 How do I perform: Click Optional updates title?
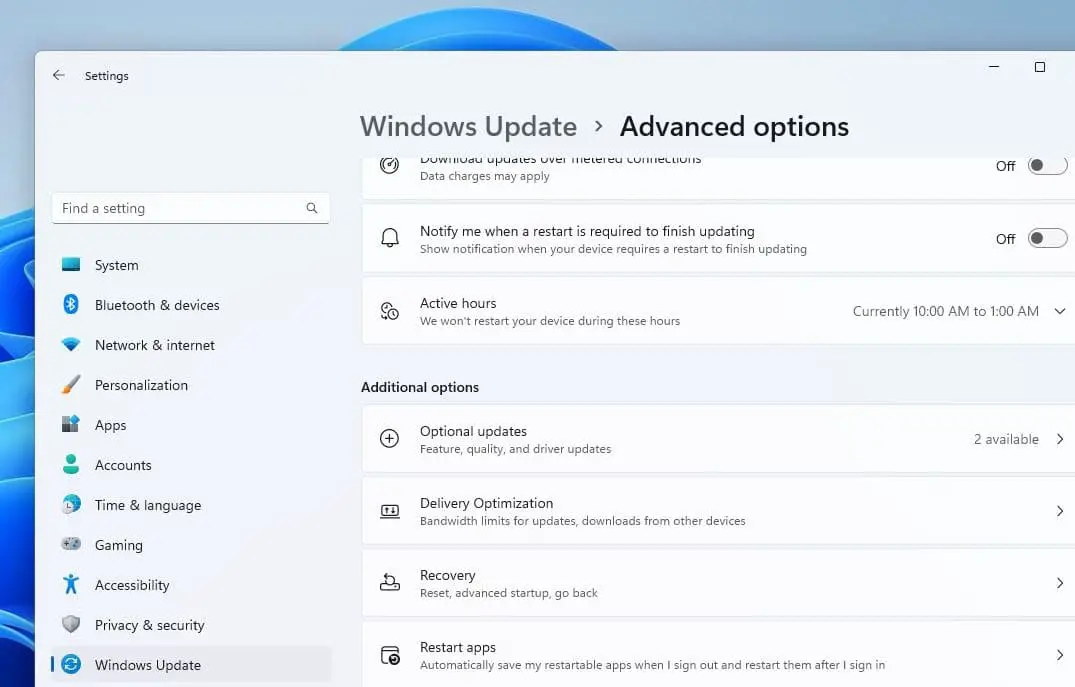coord(473,431)
